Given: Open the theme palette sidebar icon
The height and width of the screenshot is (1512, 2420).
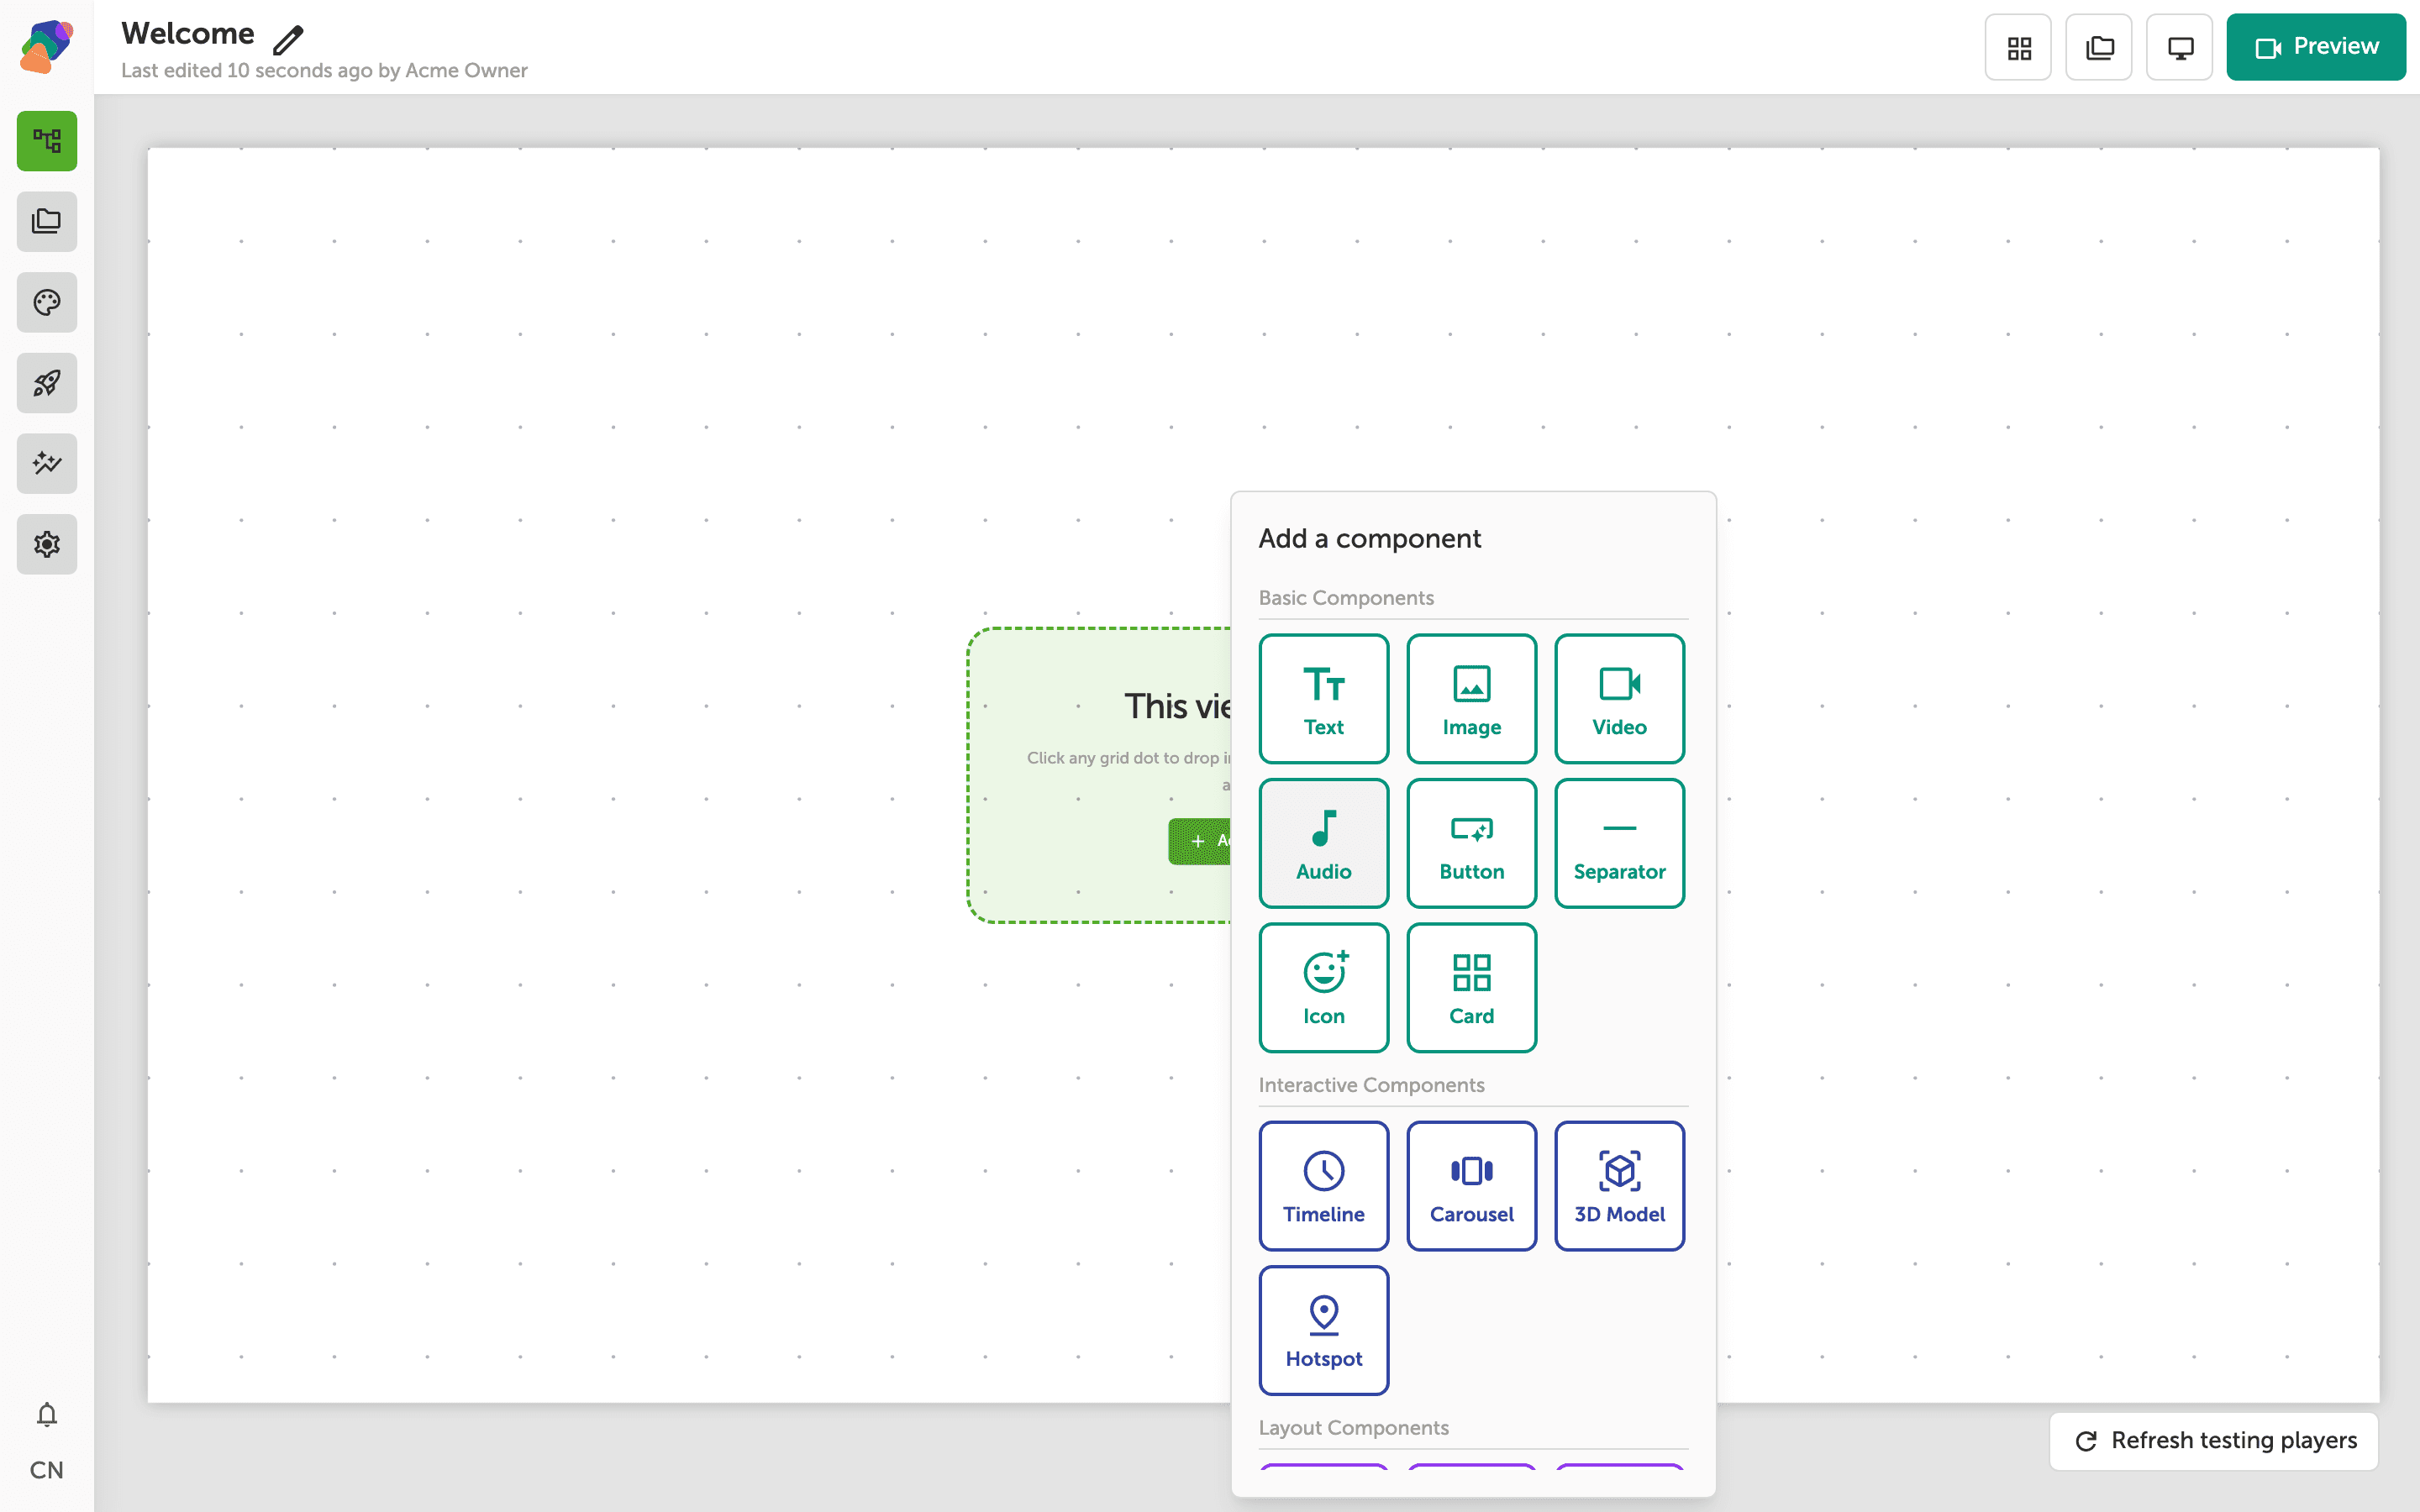Looking at the screenshot, I should (47, 302).
